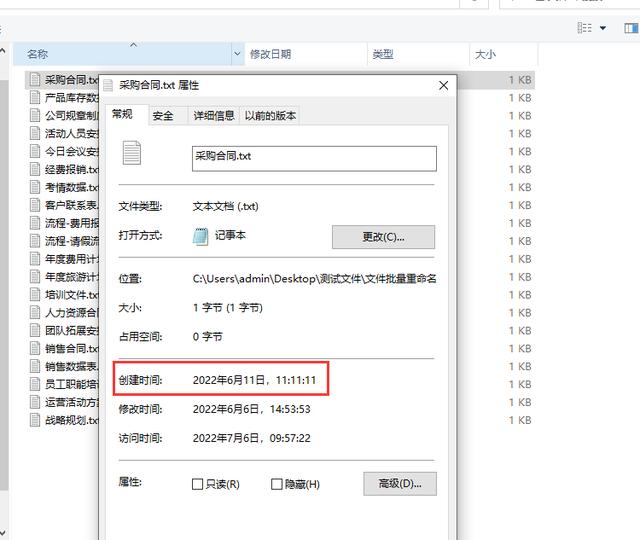
Task: Select the 产品库存 file icon
Action: (35, 98)
